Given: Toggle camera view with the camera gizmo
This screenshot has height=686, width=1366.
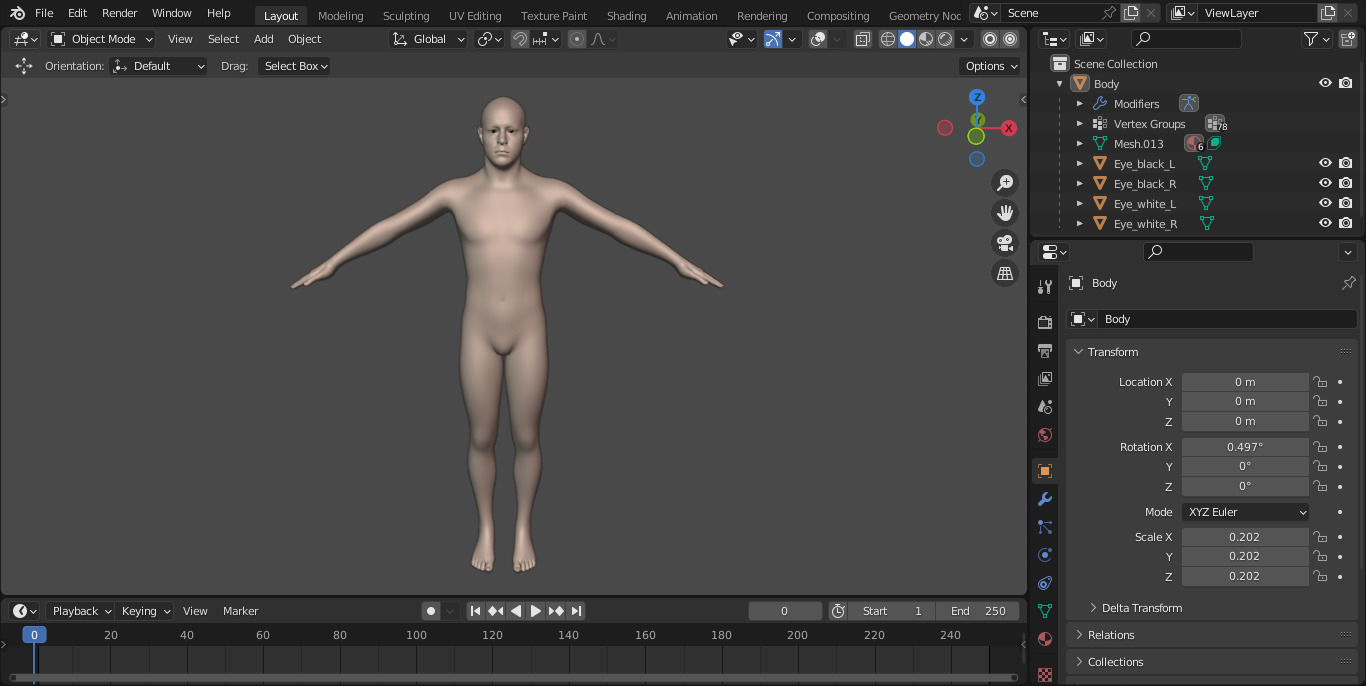Looking at the screenshot, I should pyautogui.click(x=1005, y=243).
